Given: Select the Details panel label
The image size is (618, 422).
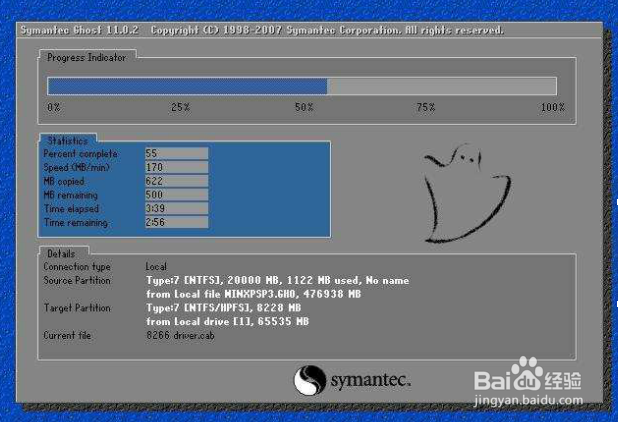Looking at the screenshot, I should tap(61, 254).
